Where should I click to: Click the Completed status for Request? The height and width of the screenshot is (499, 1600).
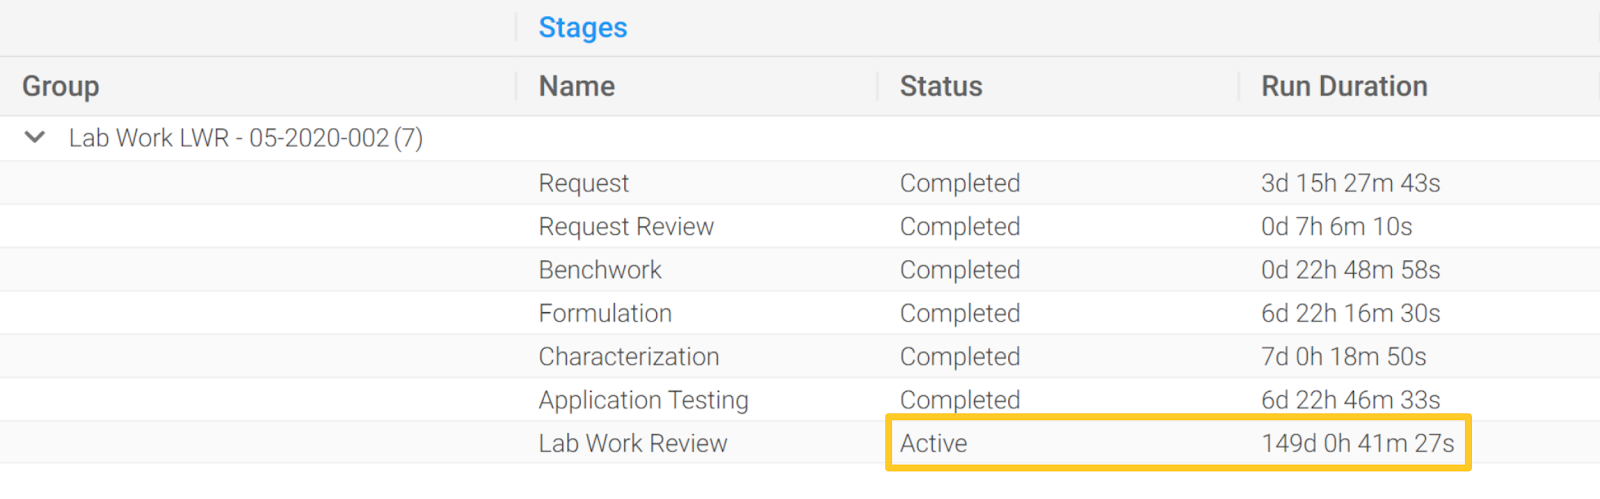click(x=960, y=183)
